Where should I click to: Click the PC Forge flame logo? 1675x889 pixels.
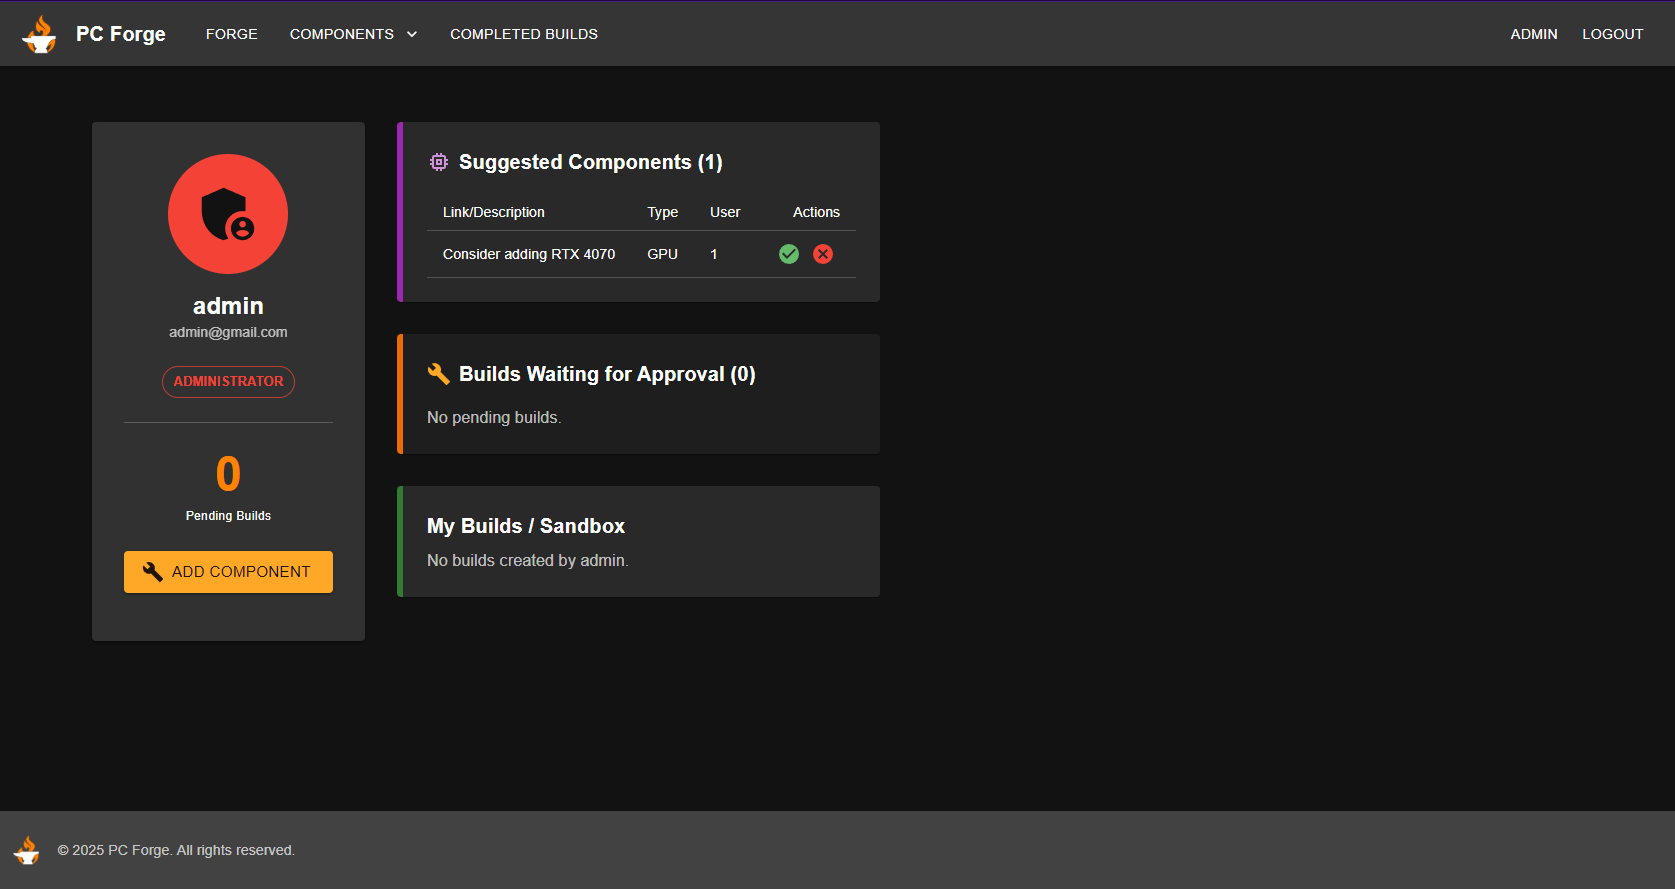pos(40,34)
